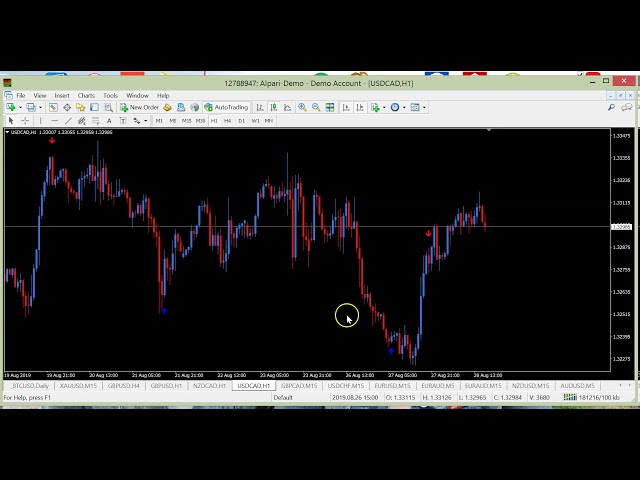Open the search magnifier icon
The height and width of the screenshot is (480, 640).
(x=611, y=107)
